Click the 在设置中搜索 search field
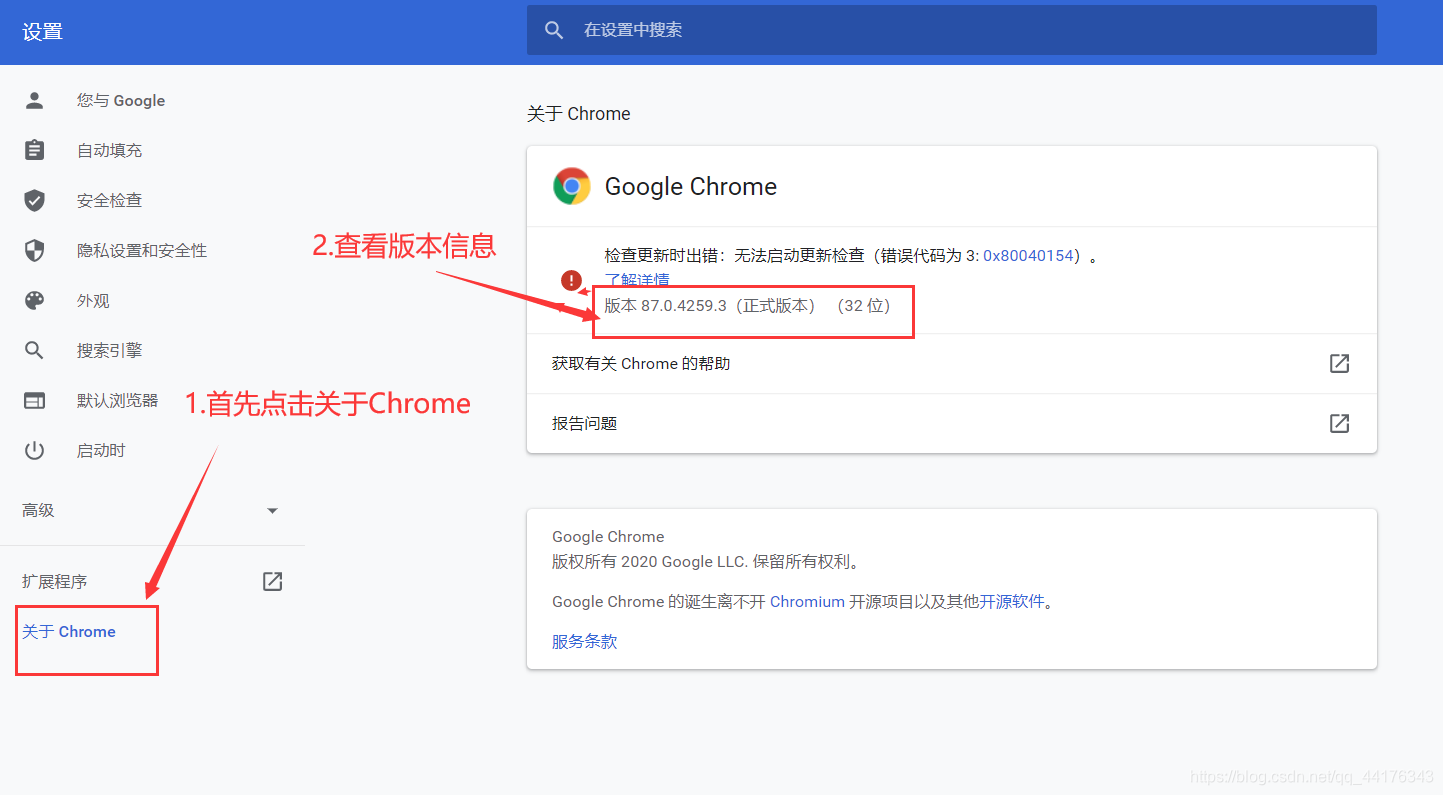The width and height of the screenshot is (1443, 795). [x=951, y=30]
